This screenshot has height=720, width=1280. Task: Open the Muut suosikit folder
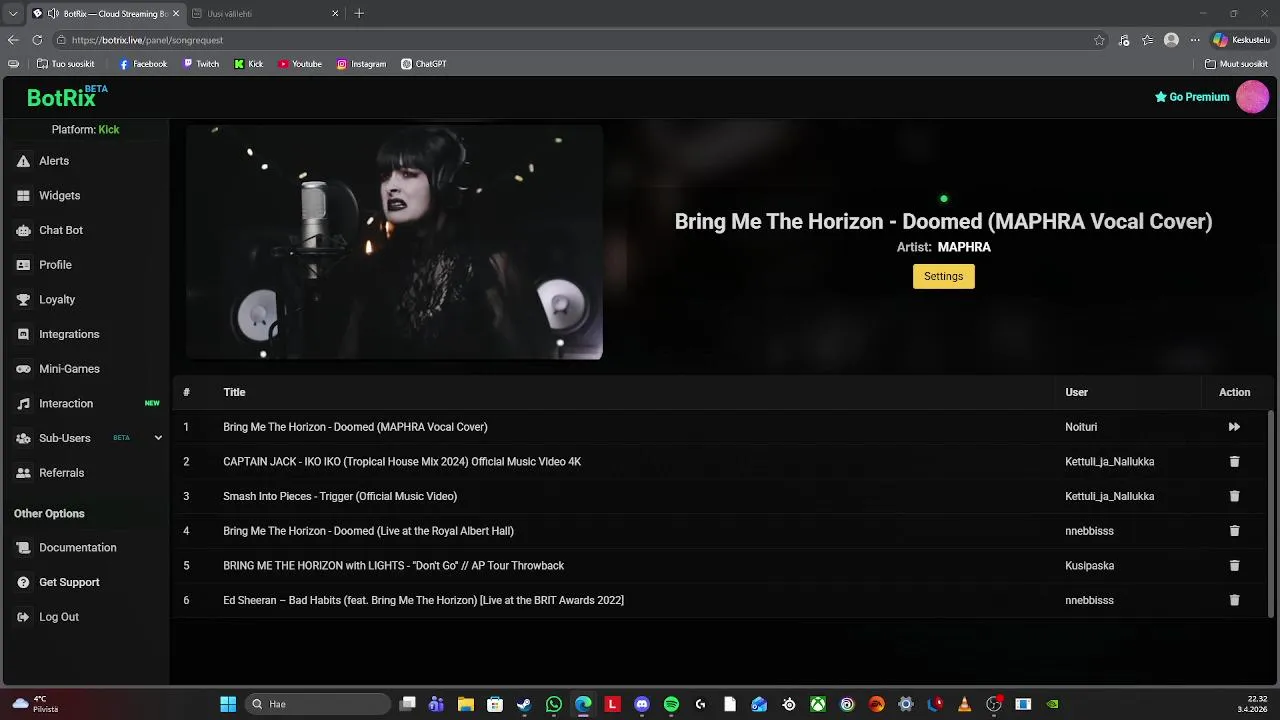(x=1236, y=64)
